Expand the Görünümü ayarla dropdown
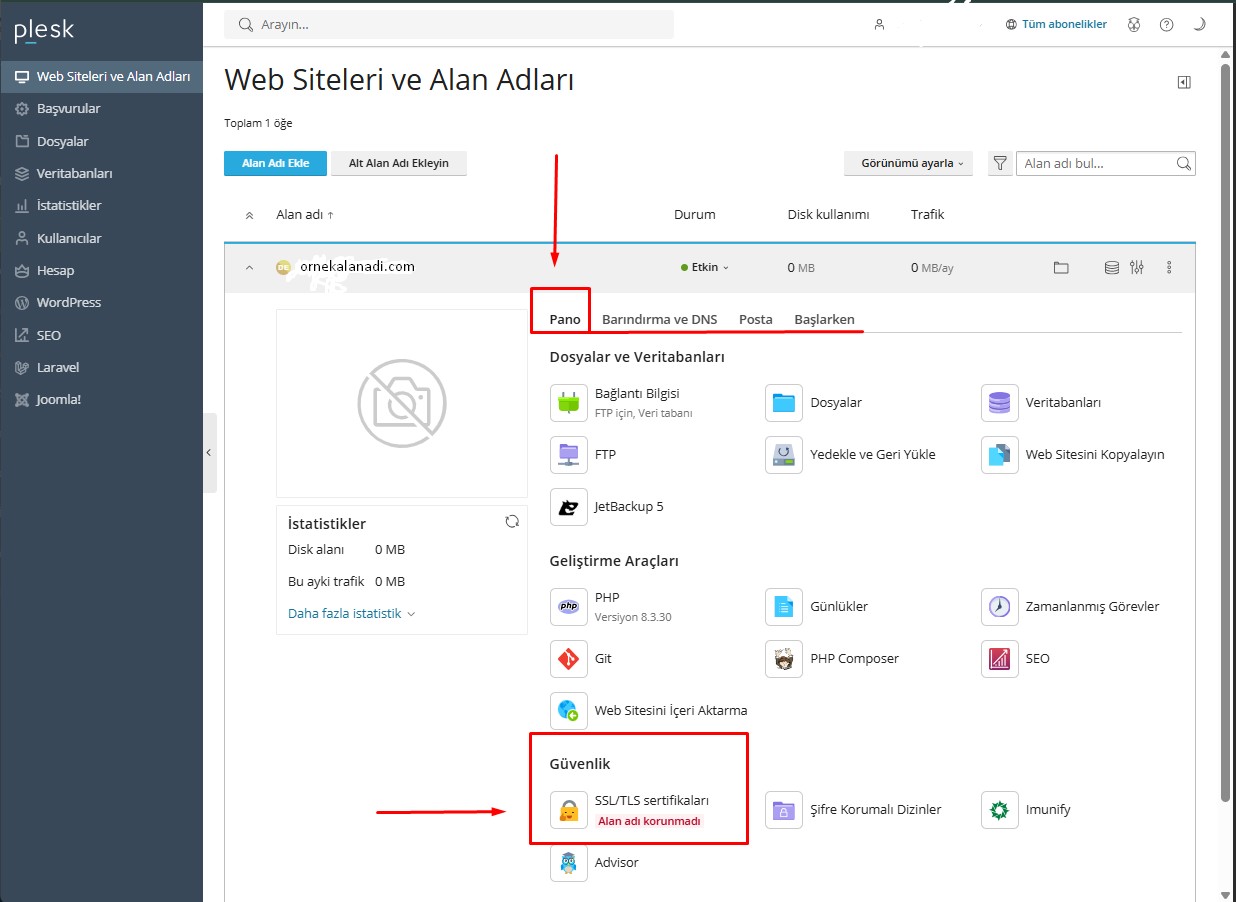 point(908,163)
